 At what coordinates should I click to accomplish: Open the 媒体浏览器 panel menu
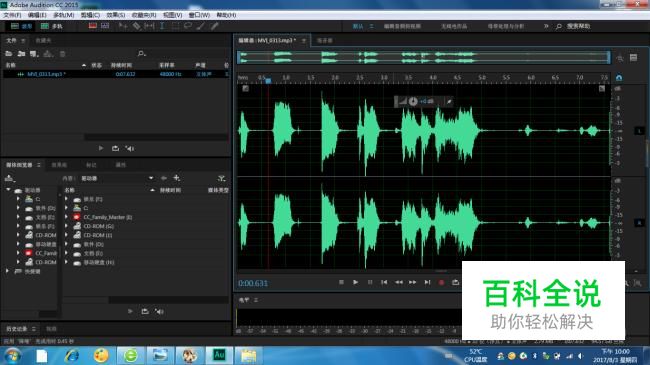coord(39,165)
